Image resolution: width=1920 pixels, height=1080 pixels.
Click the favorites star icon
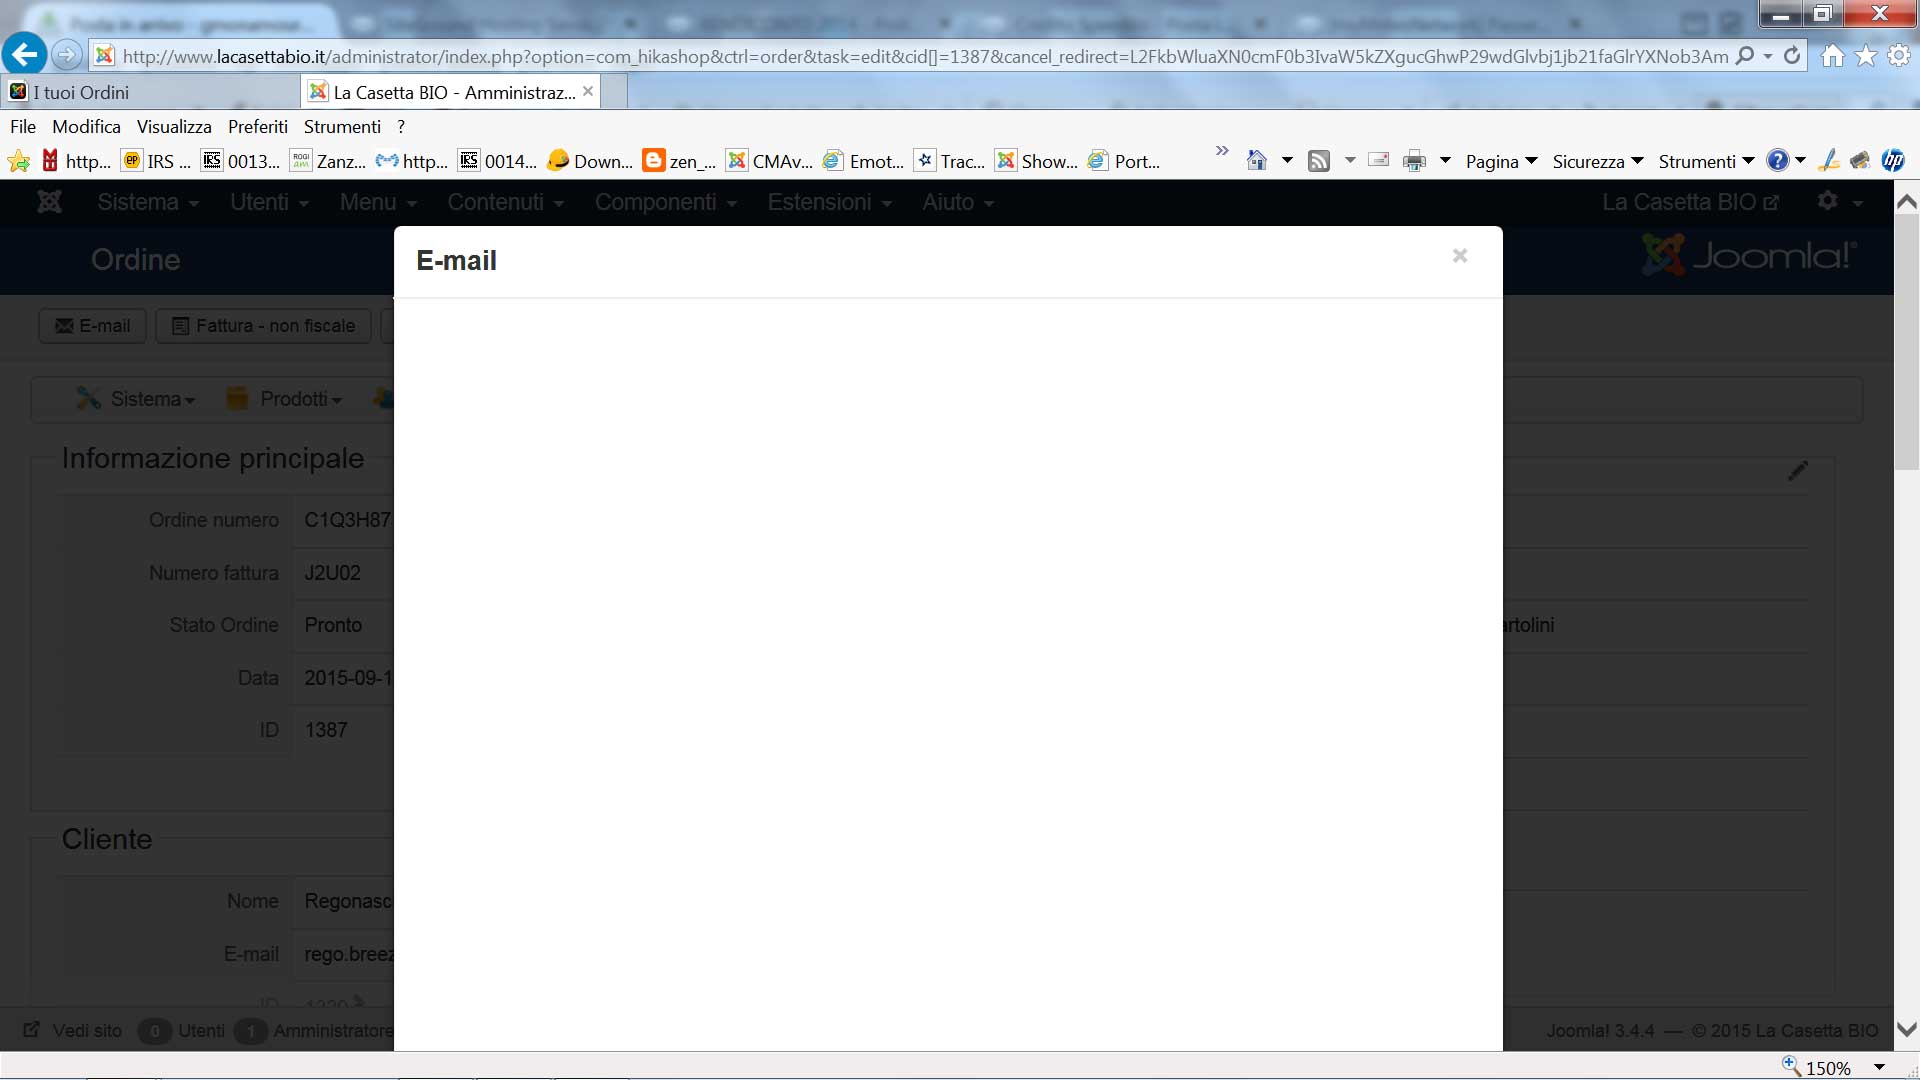tap(1866, 56)
